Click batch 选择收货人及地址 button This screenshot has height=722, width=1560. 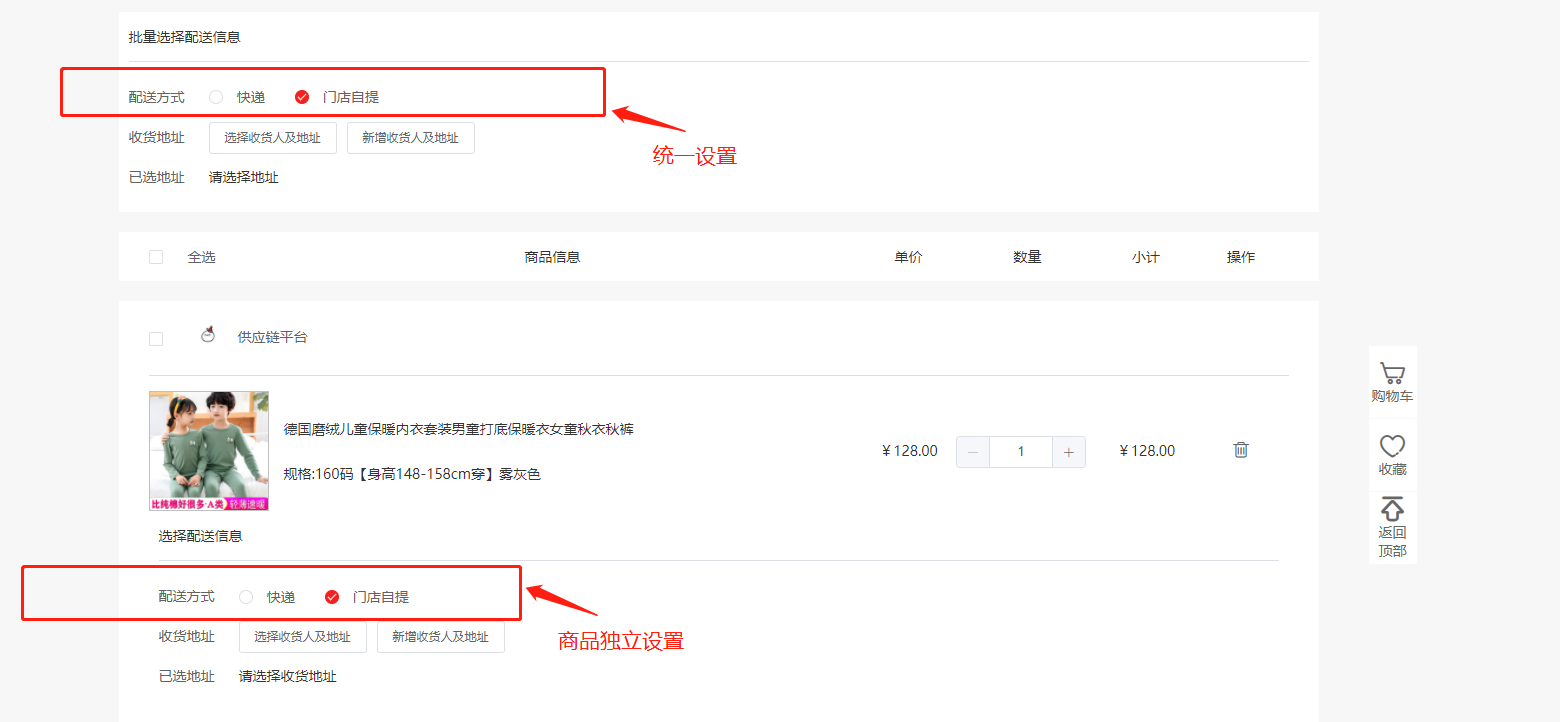(x=273, y=138)
